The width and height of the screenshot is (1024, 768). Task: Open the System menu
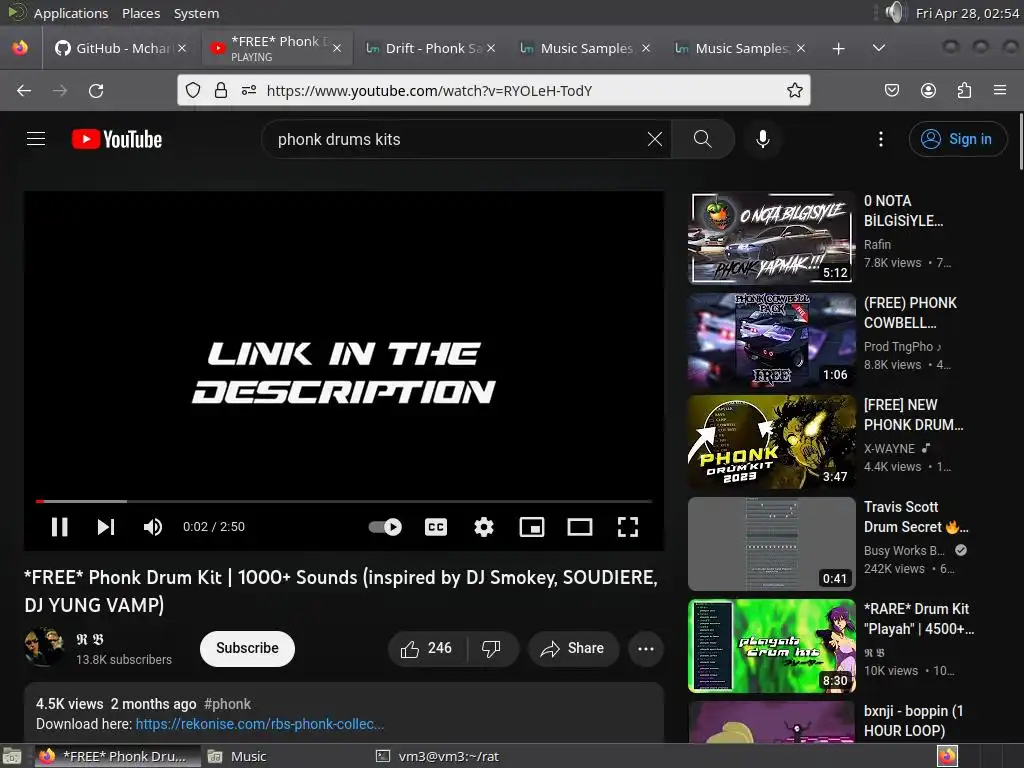[196, 13]
